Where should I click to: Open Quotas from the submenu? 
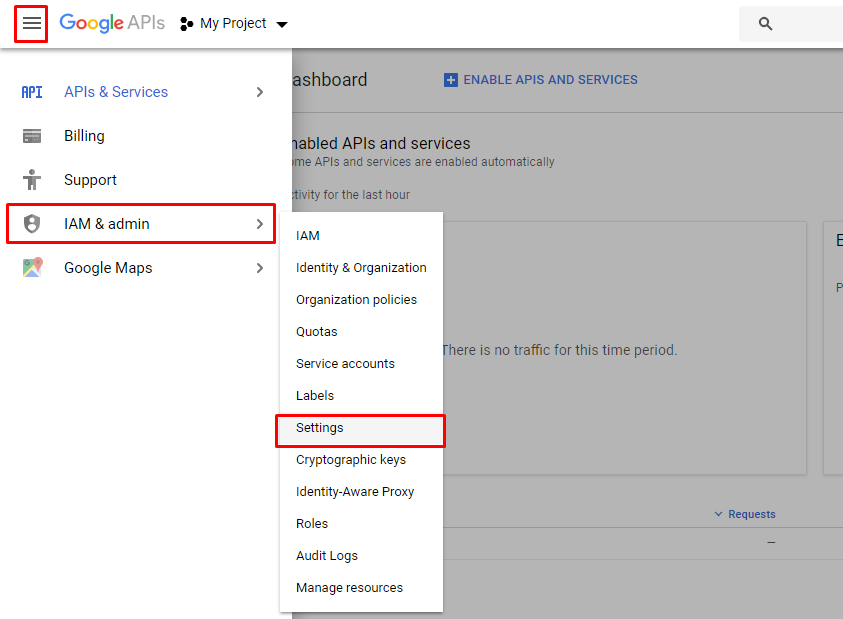361,332
